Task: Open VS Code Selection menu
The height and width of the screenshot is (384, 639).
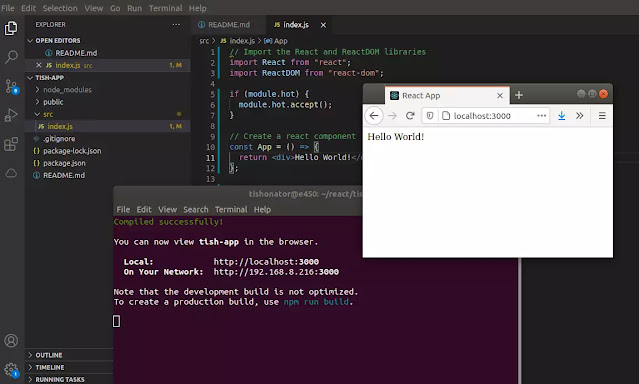Action: click(x=60, y=8)
